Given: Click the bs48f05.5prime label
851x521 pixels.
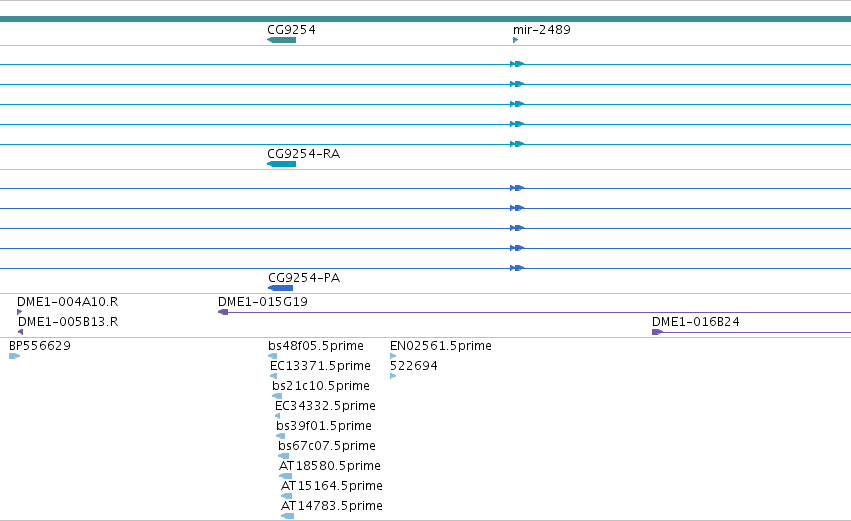Looking at the screenshot, I should [316, 346].
